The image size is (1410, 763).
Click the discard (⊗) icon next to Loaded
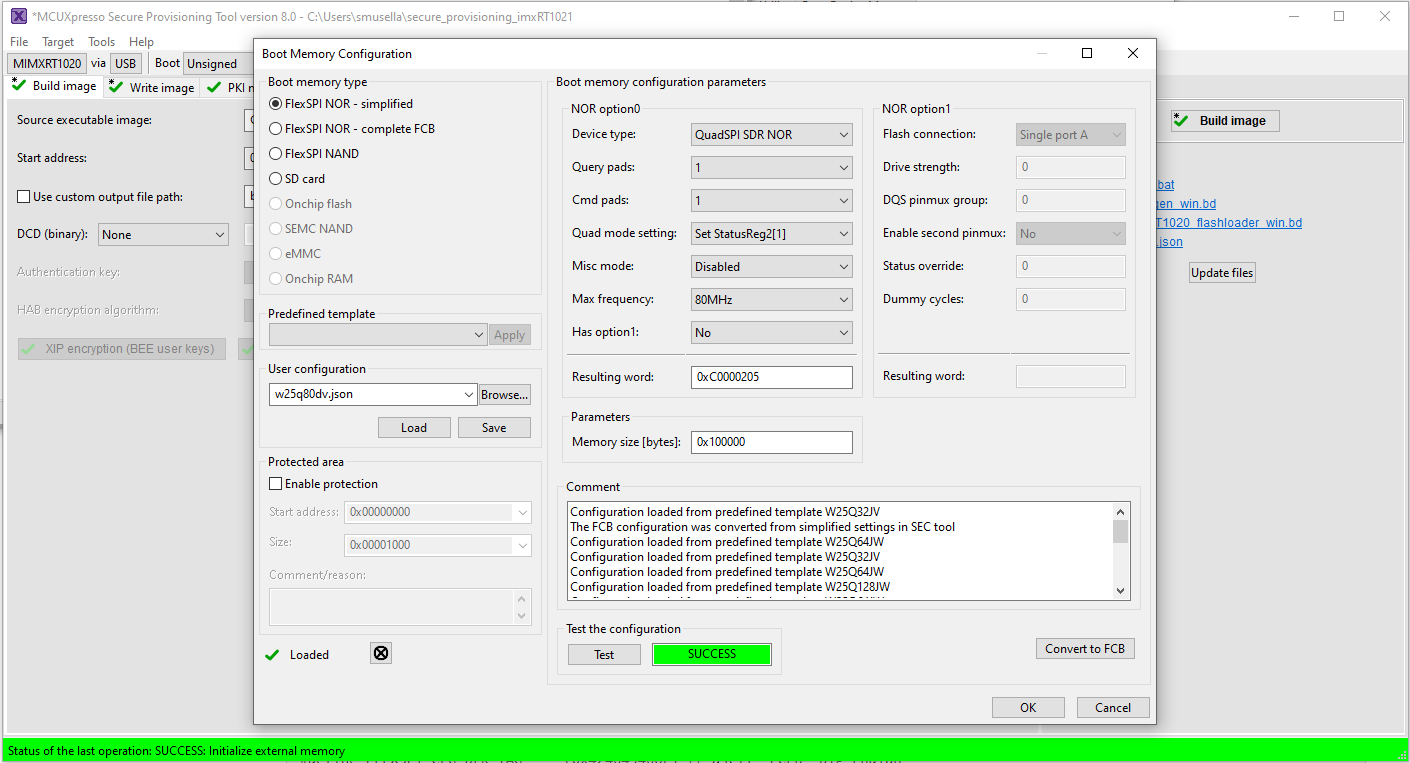[x=380, y=654]
